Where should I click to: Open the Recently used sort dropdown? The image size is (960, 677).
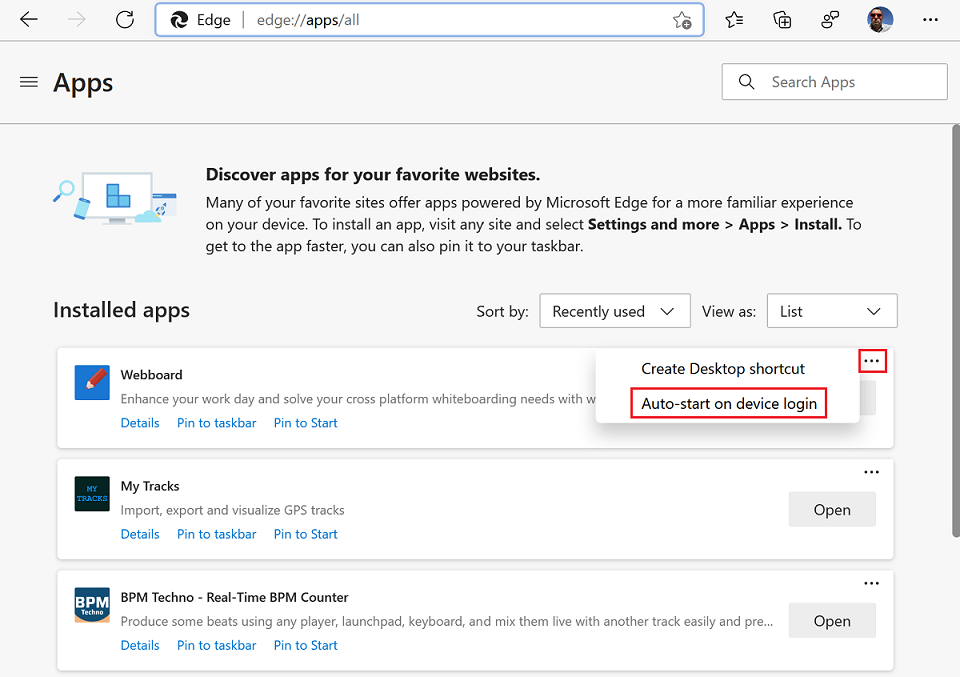click(x=614, y=311)
